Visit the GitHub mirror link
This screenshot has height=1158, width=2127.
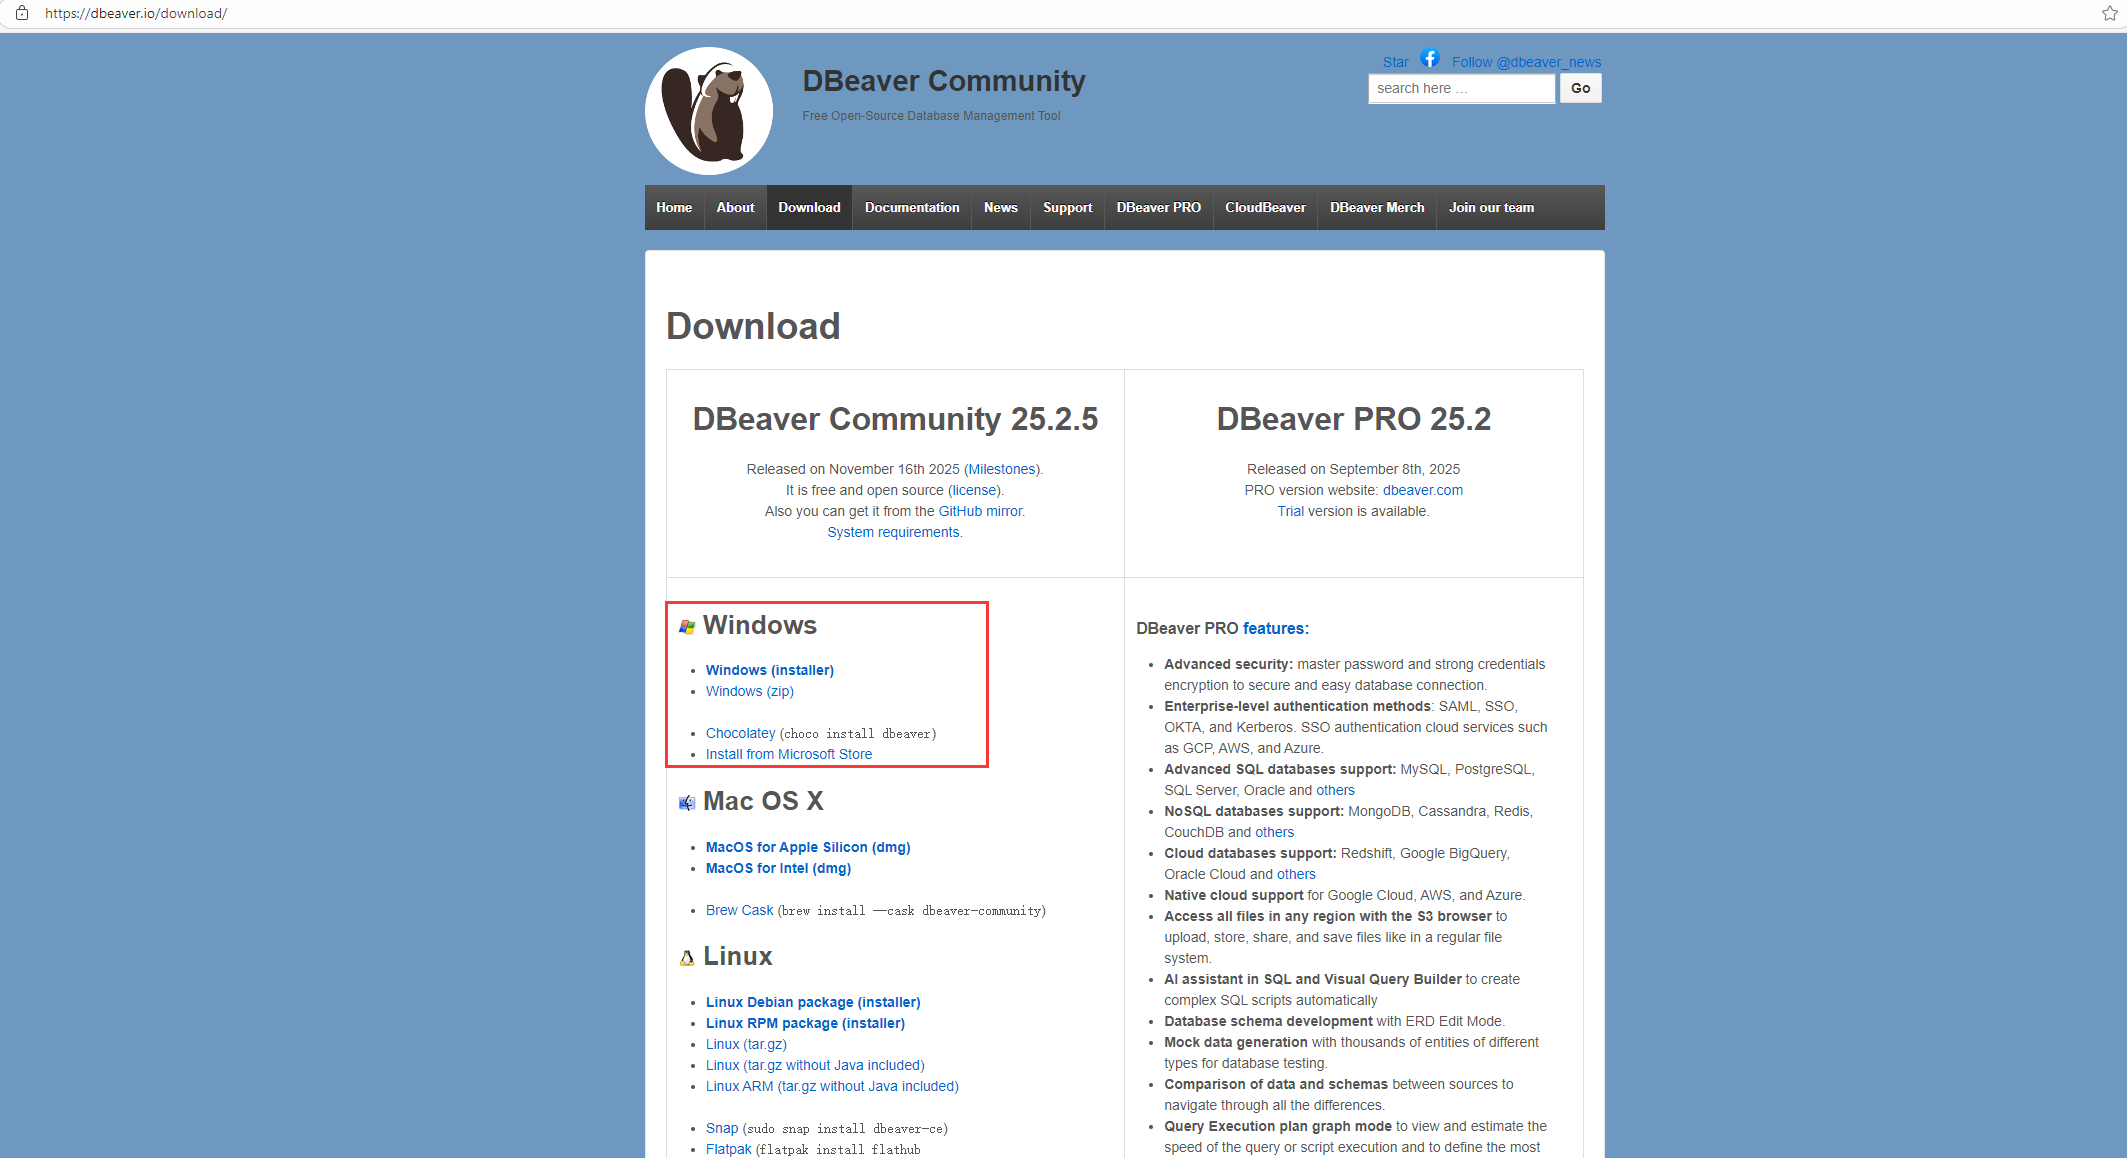980,511
